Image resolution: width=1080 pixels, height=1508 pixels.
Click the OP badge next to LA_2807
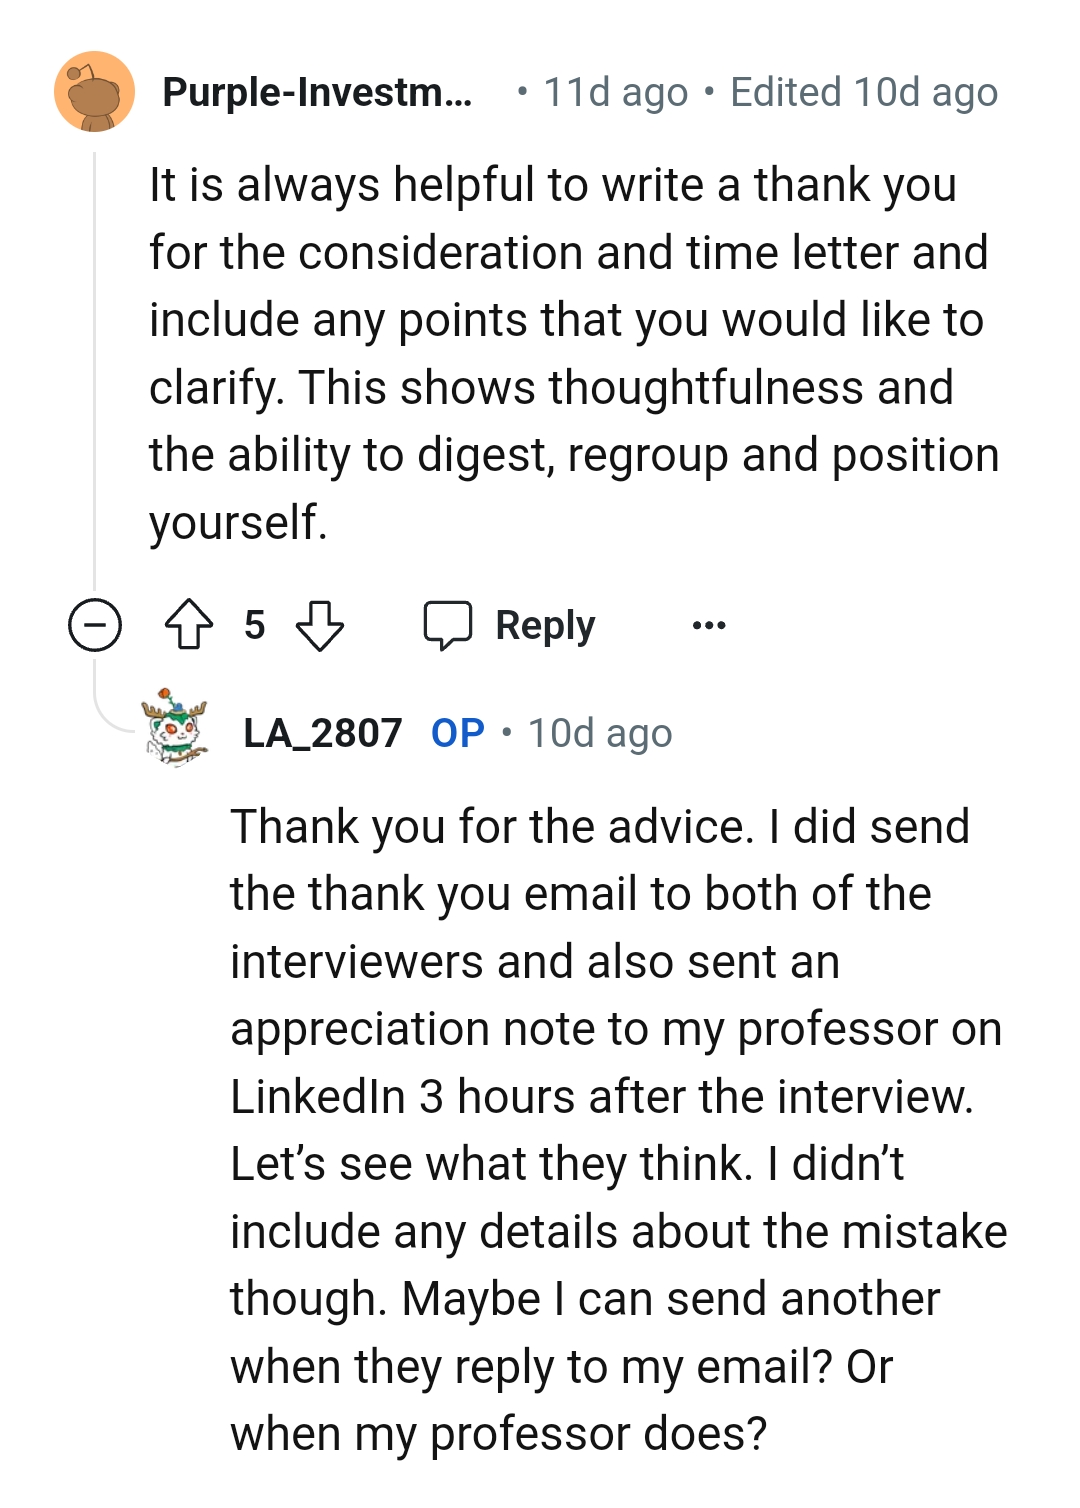(457, 731)
